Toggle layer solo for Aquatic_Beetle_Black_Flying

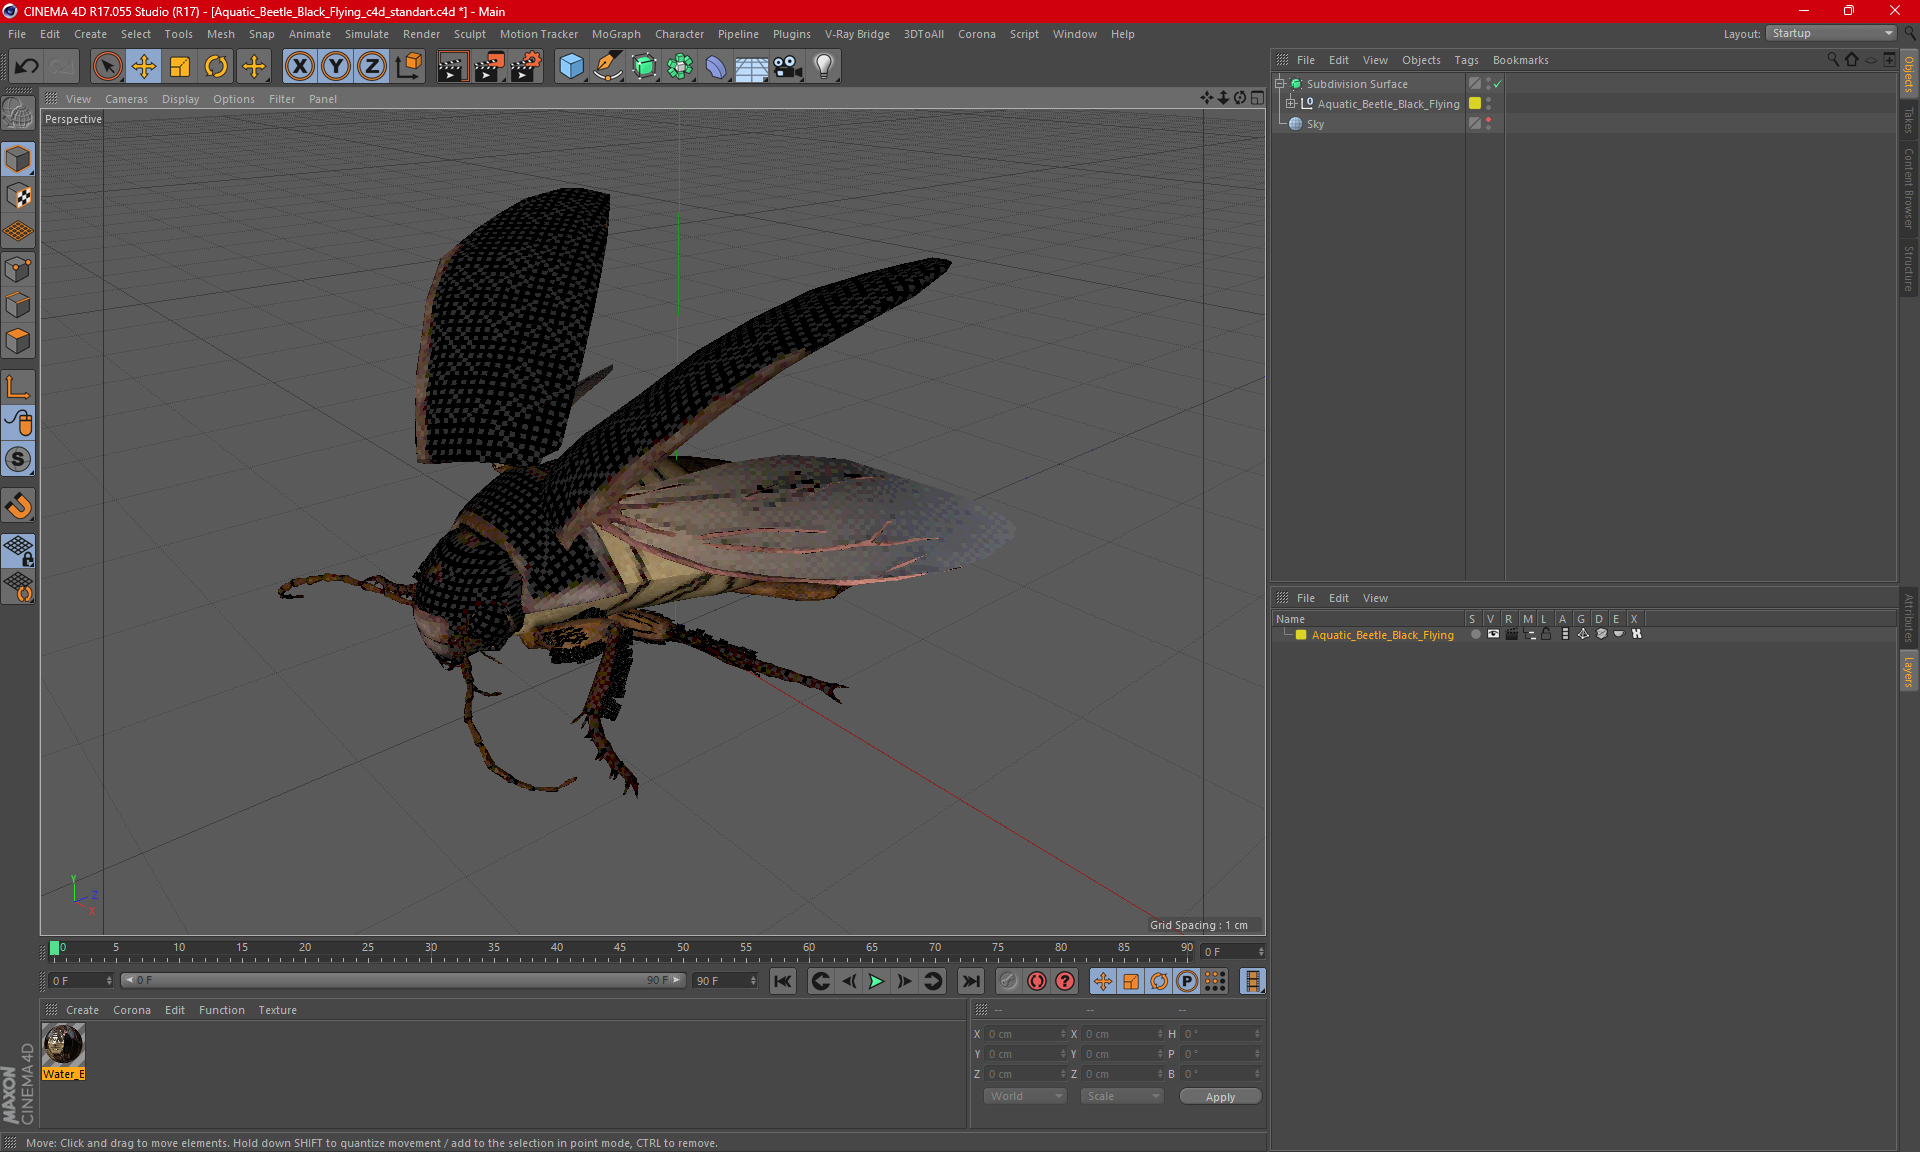pyautogui.click(x=1475, y=634)
